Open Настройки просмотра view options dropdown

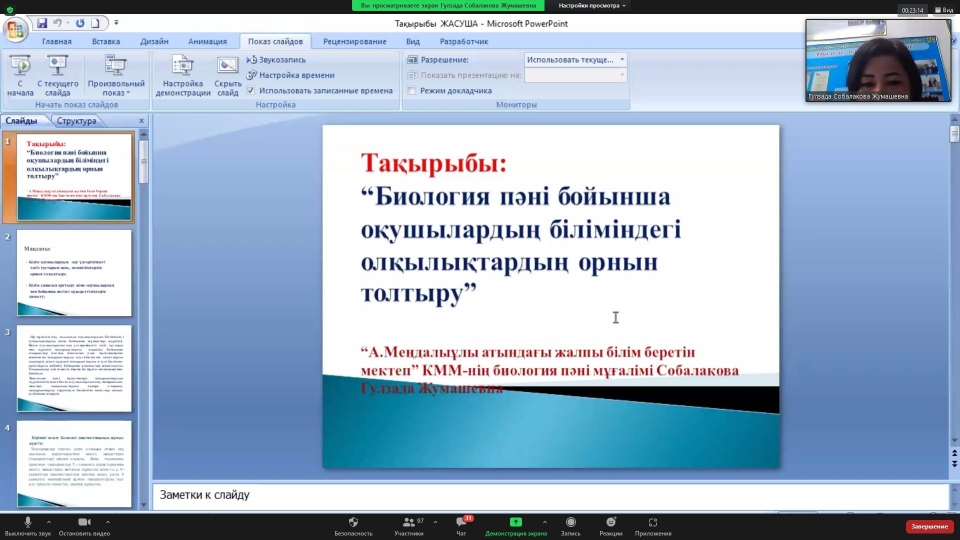593,5
